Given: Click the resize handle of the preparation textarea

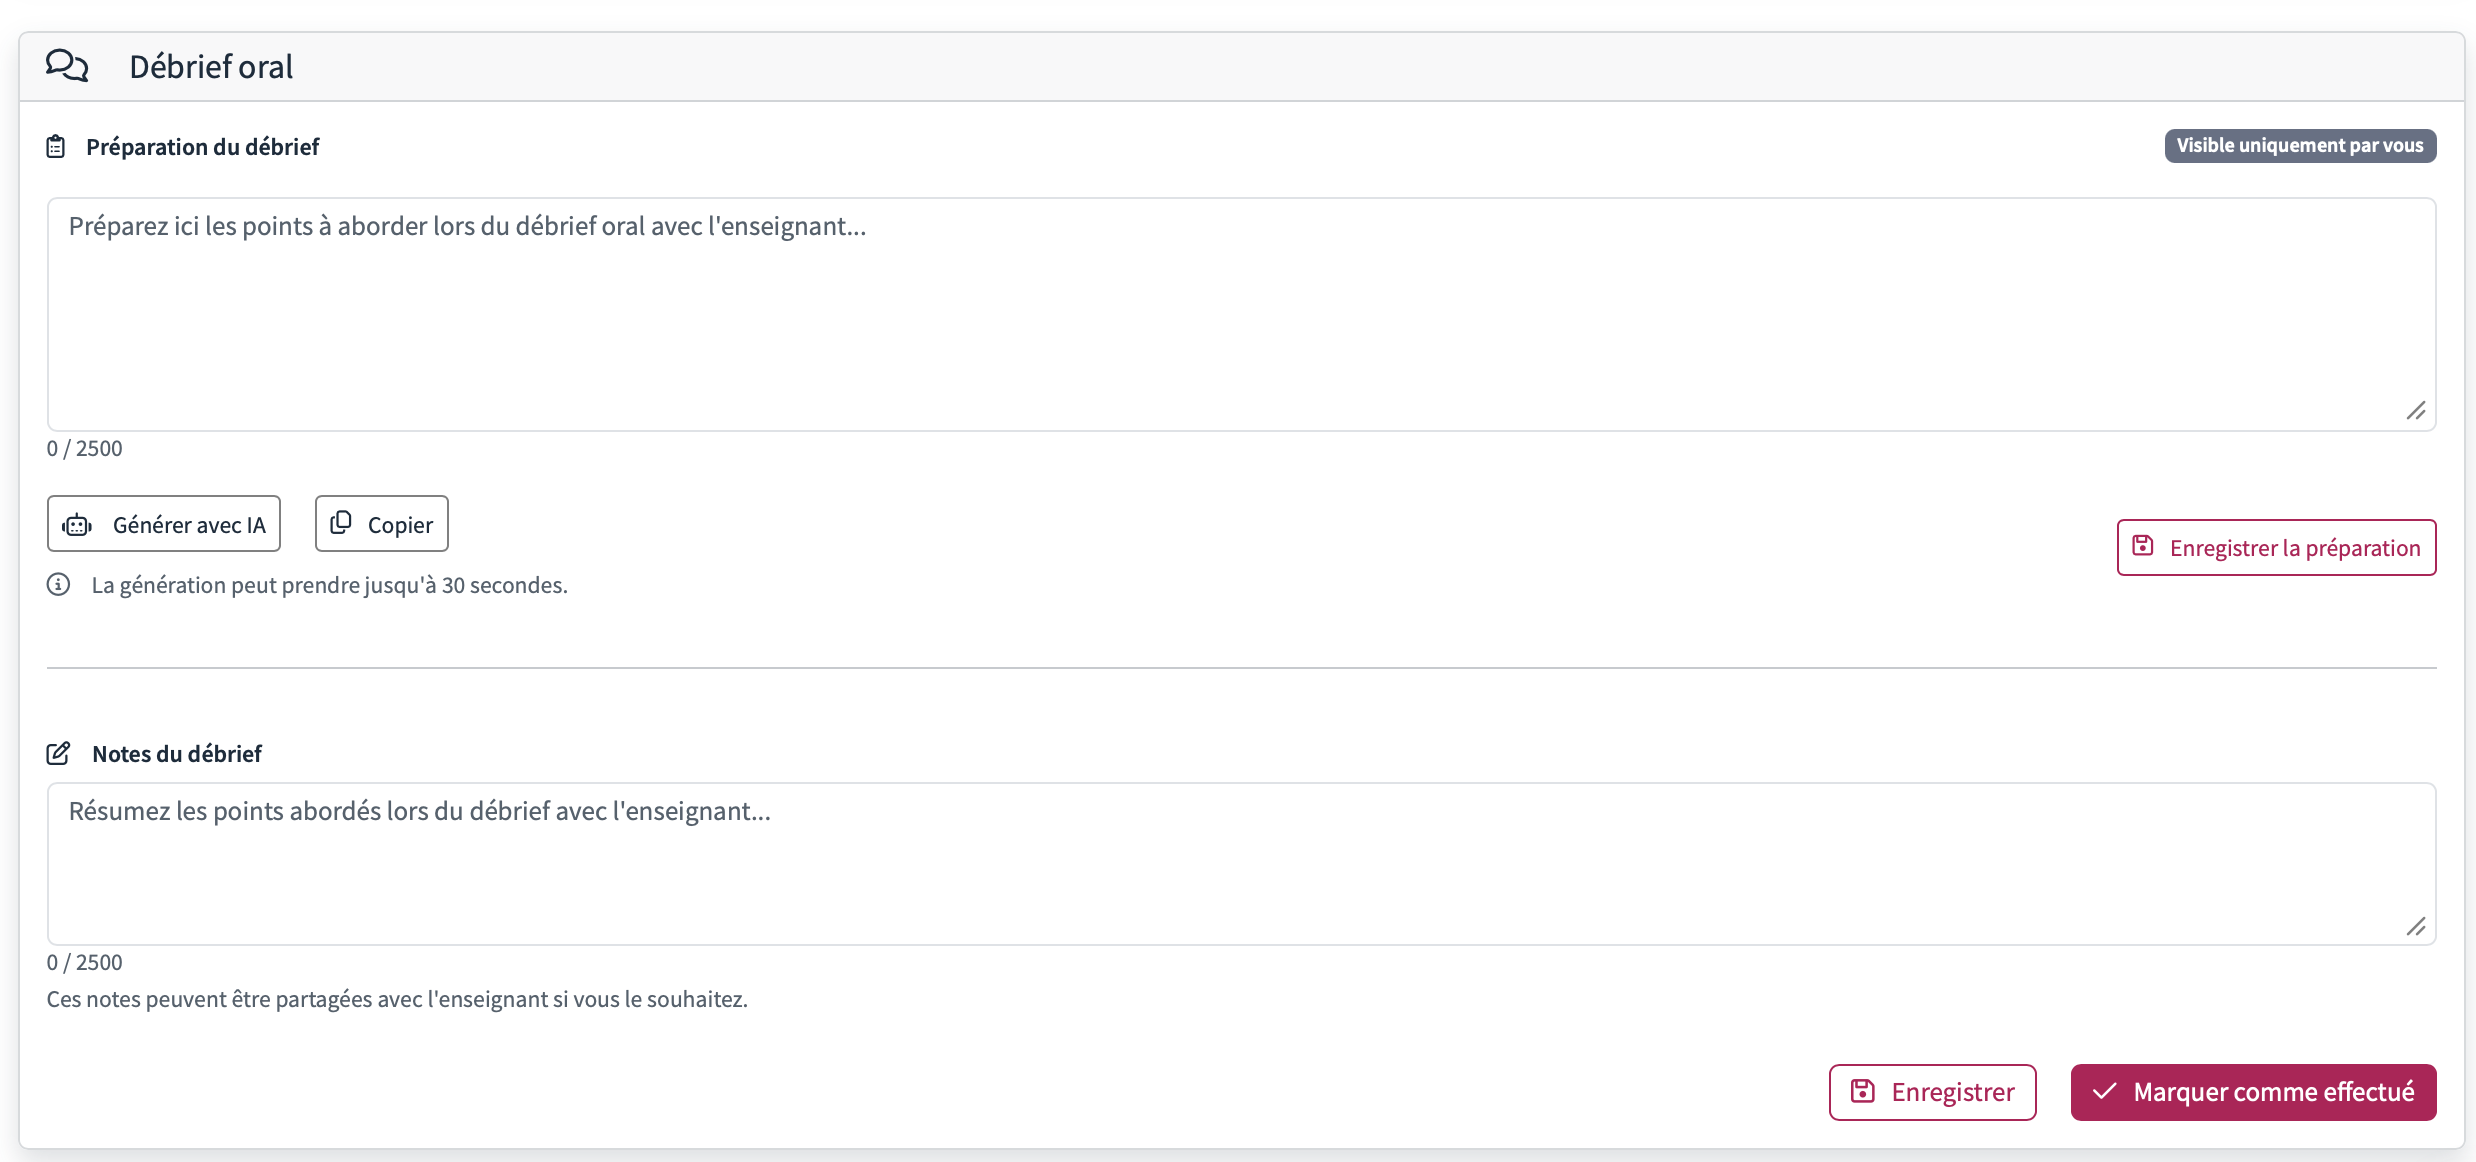Looking at the screenshot, I should [x=2416, y=411].
